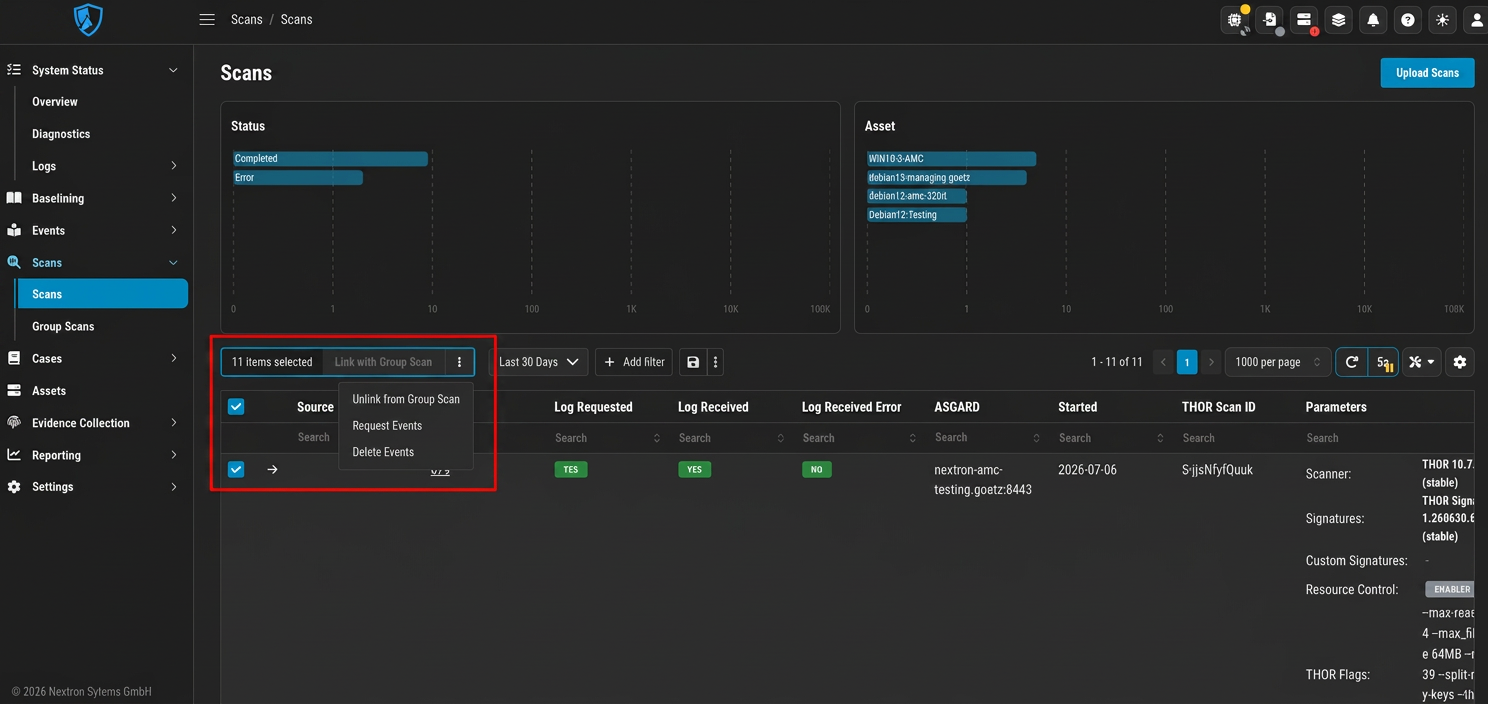Click the Scans breadcrumb link
1488x704 pixels.
(x=247, y=19)
